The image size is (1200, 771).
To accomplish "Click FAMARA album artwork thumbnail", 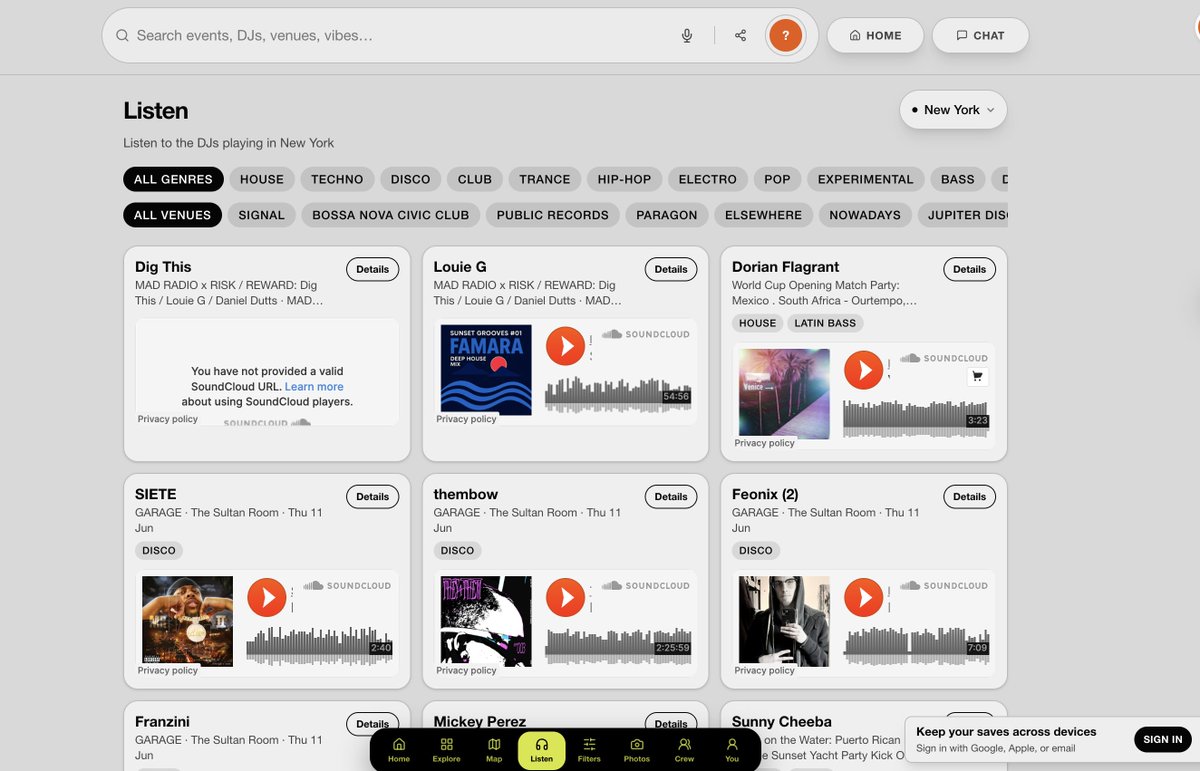I will tap(486, 370).
